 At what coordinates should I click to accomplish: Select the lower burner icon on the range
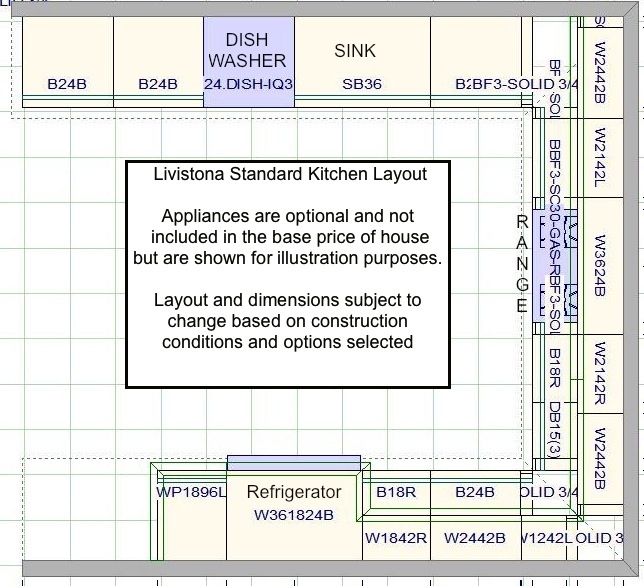[x=572, y=298]
